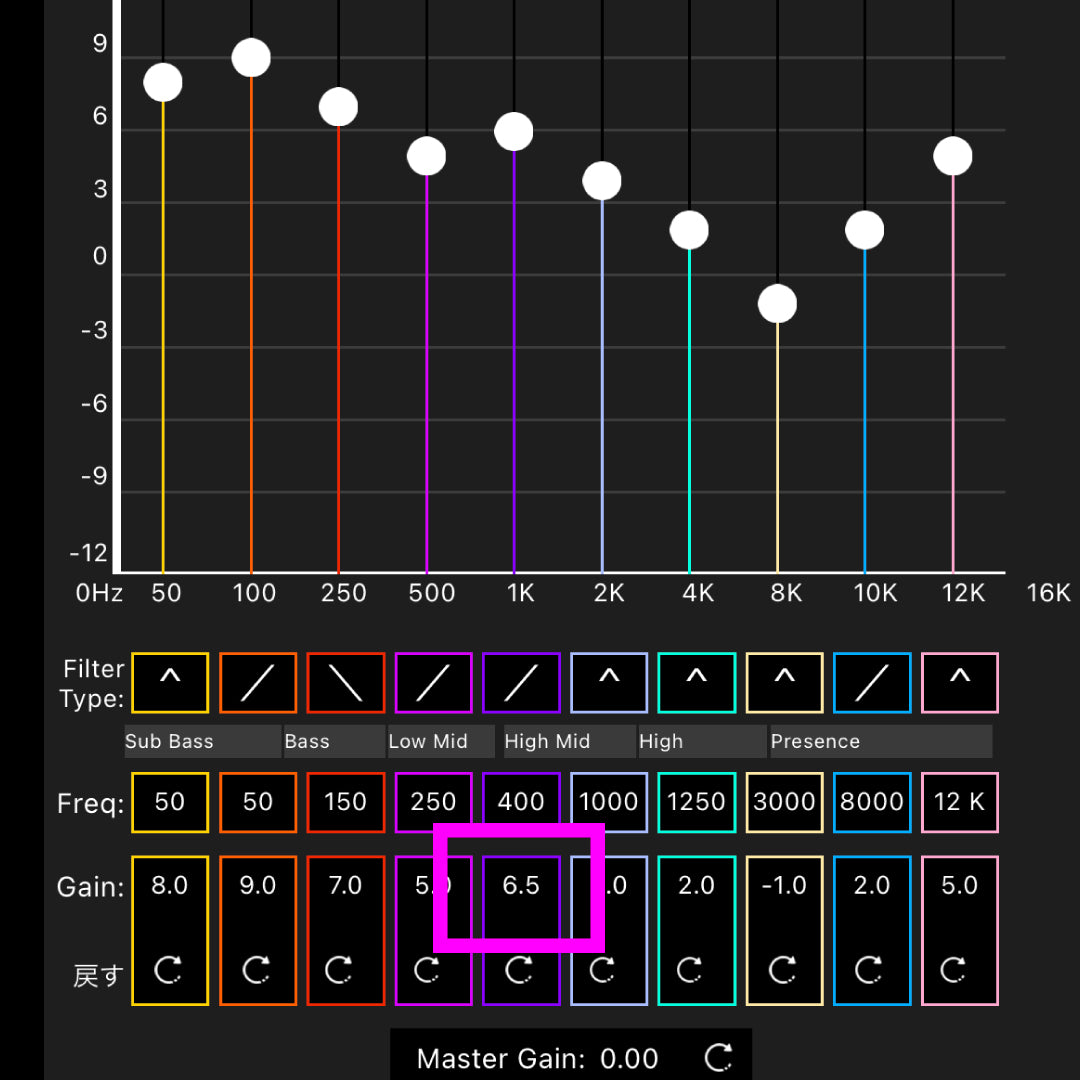This screenshot has width=1080, height=1080.
Task: Click the 6.5 gain value box
Action: coord(521,886)
